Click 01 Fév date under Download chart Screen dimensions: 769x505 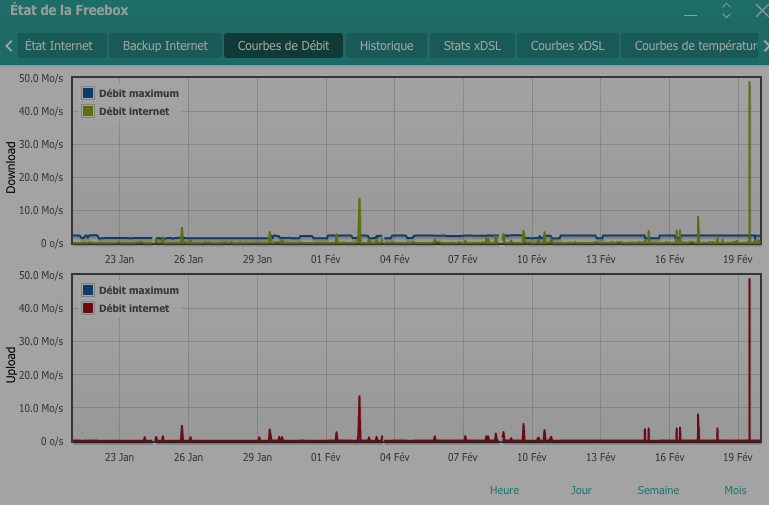tap(325, 259)
